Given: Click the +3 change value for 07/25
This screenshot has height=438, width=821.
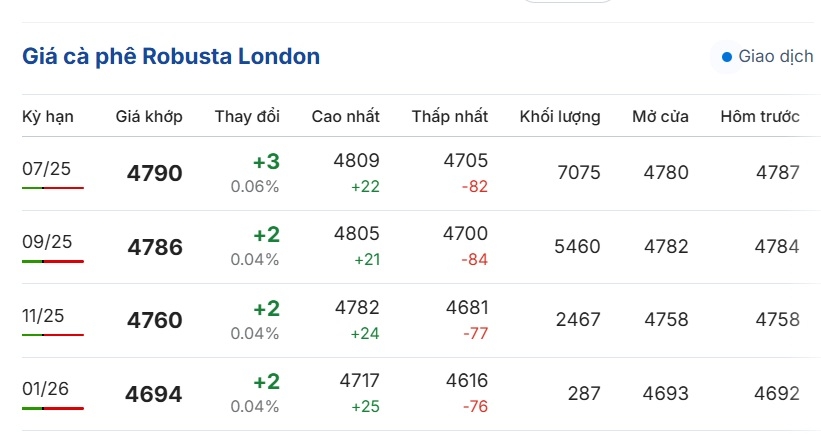Looking at the screenshot, I should pos(267,162).
